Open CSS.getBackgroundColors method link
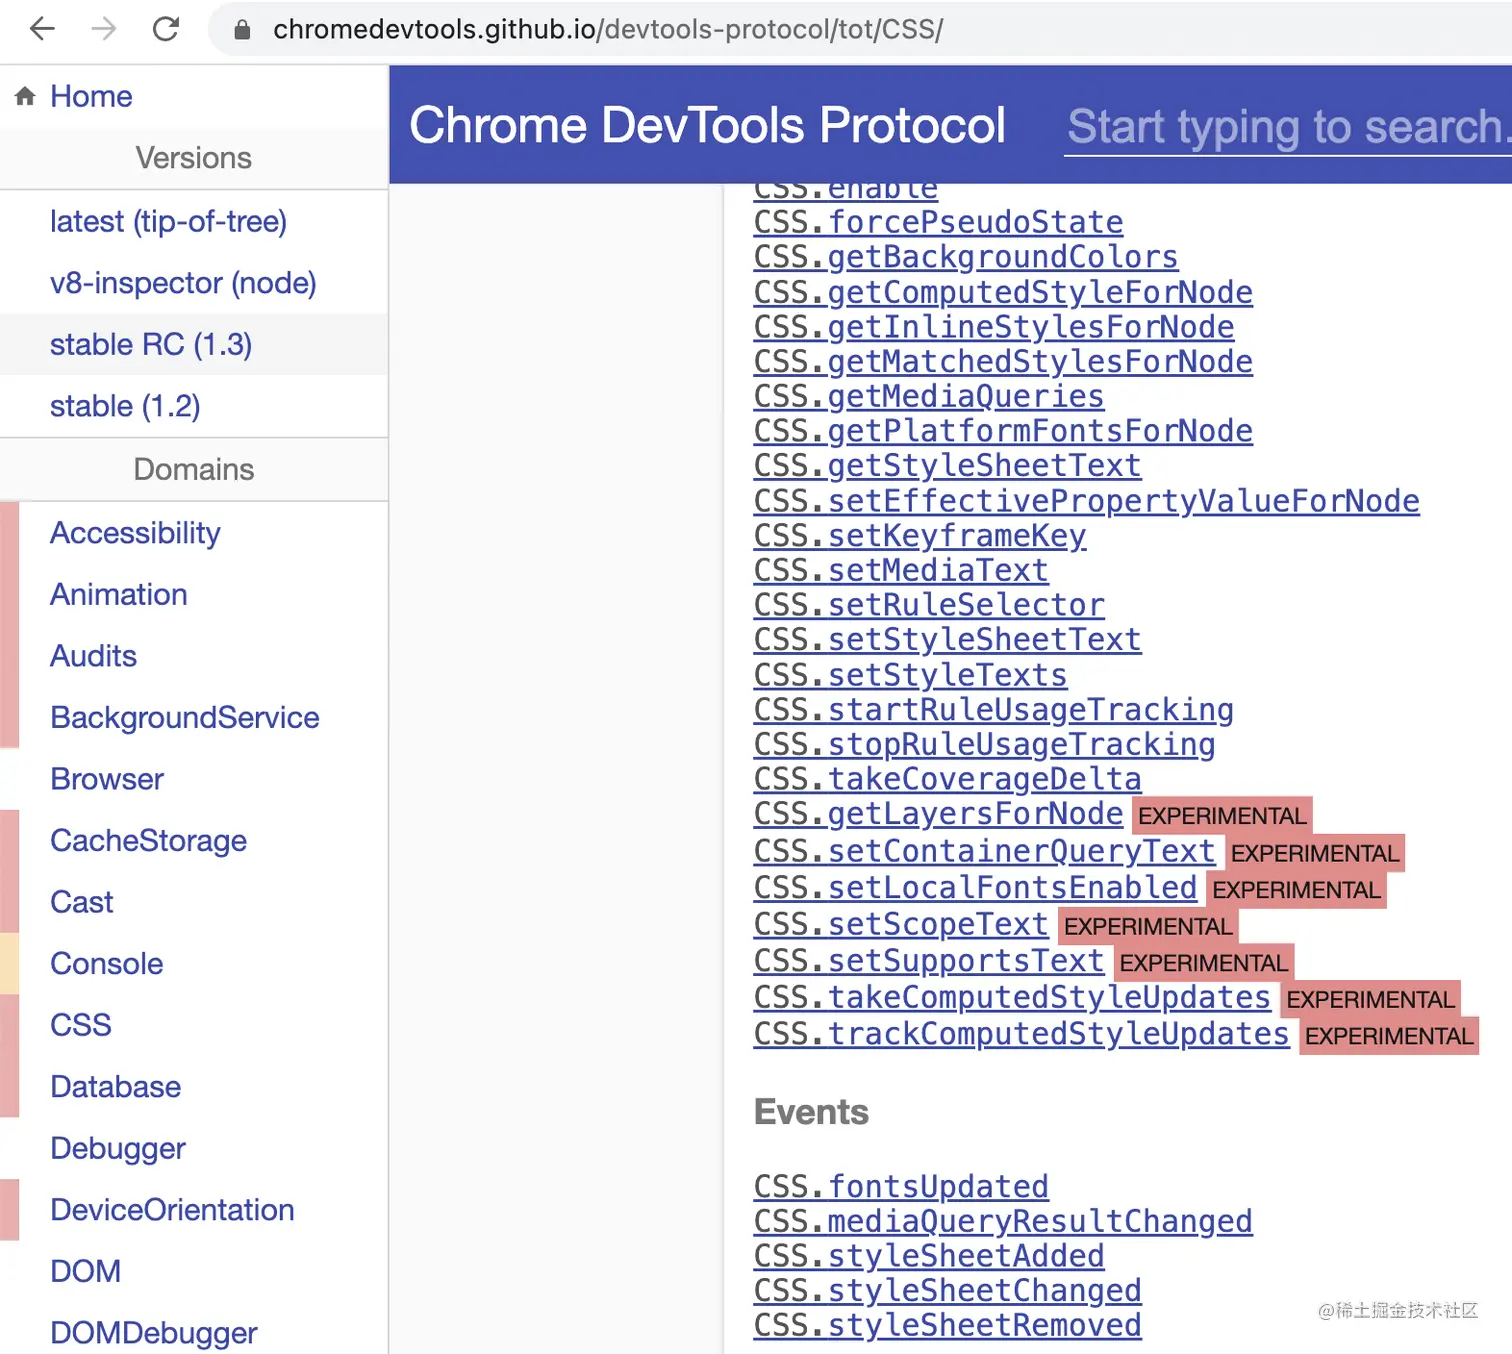The width and height of the screenshot is (1512, 1354). coord(966,257)
